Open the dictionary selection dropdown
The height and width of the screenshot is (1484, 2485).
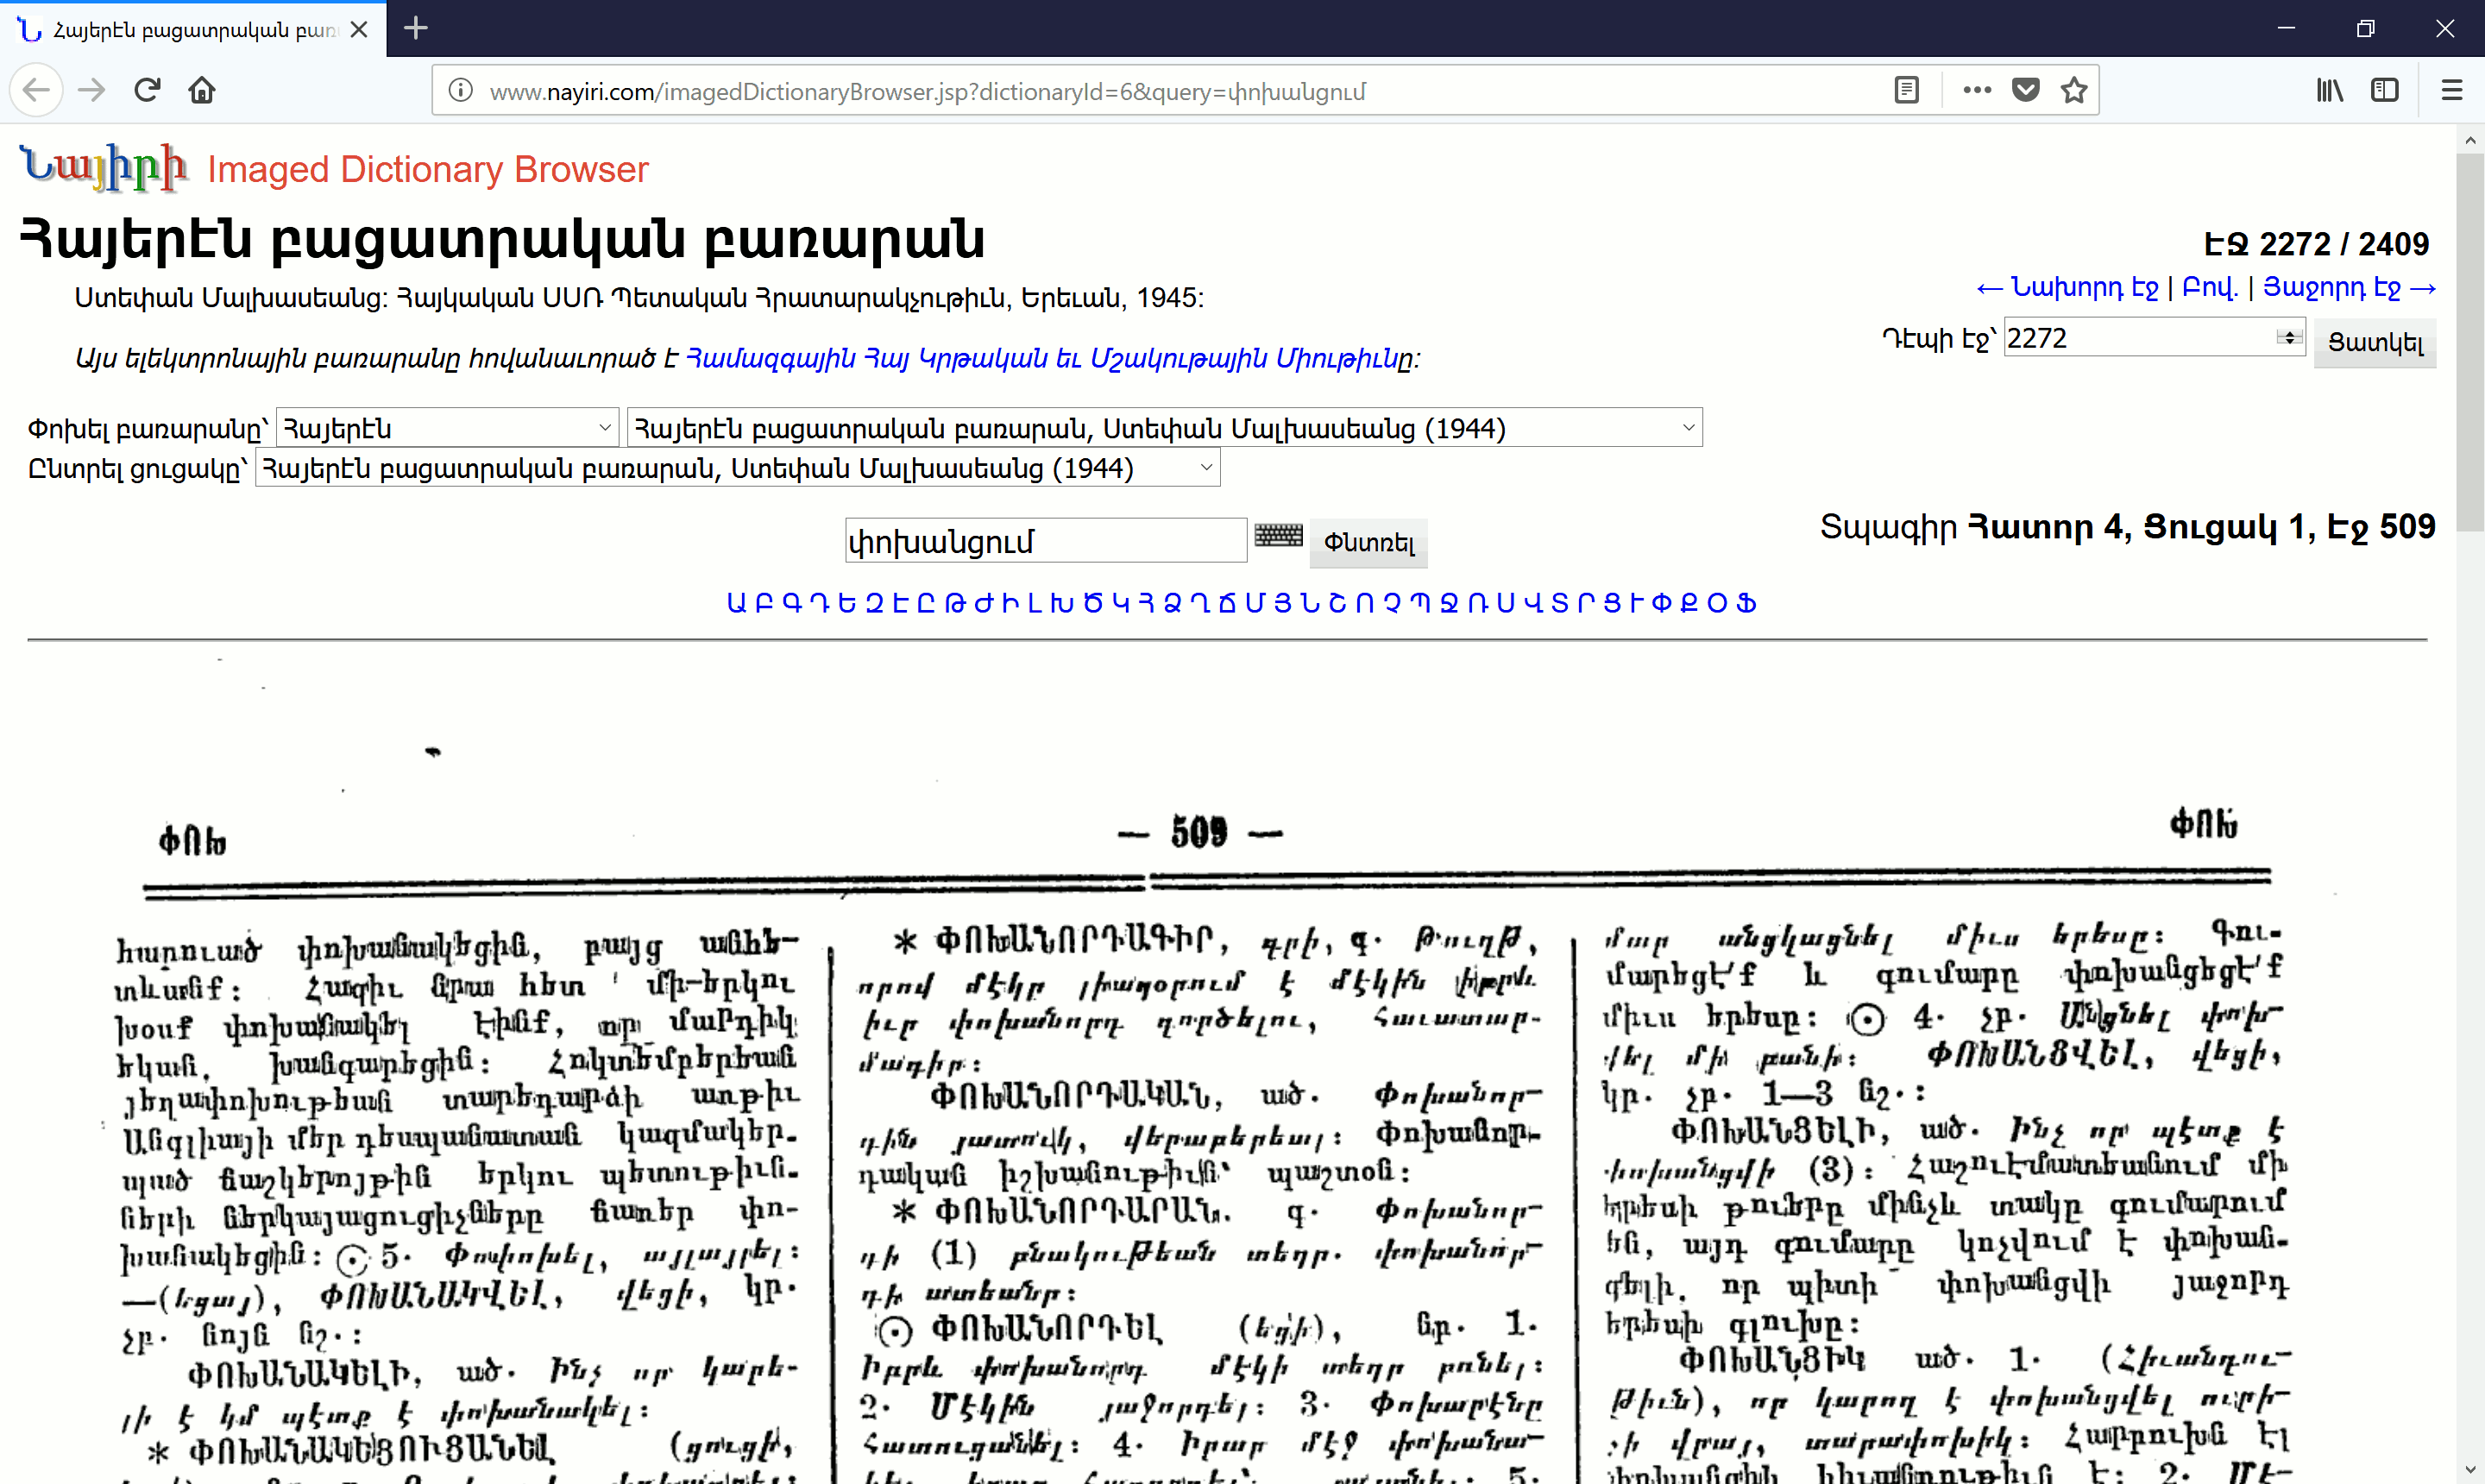(x=1164, y=428)
